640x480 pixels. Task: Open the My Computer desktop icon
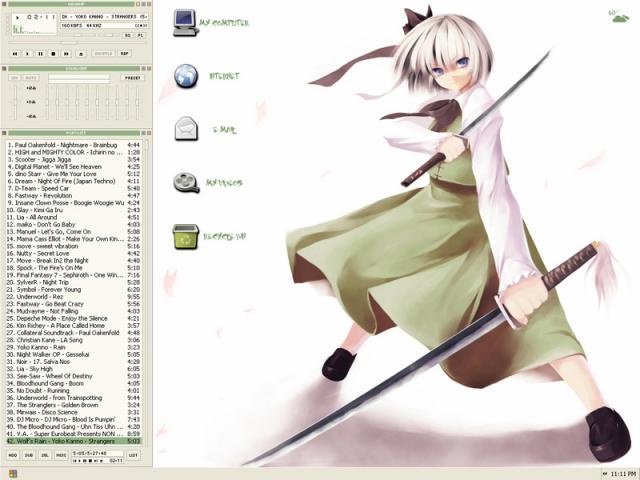click(x=186, y=22)
